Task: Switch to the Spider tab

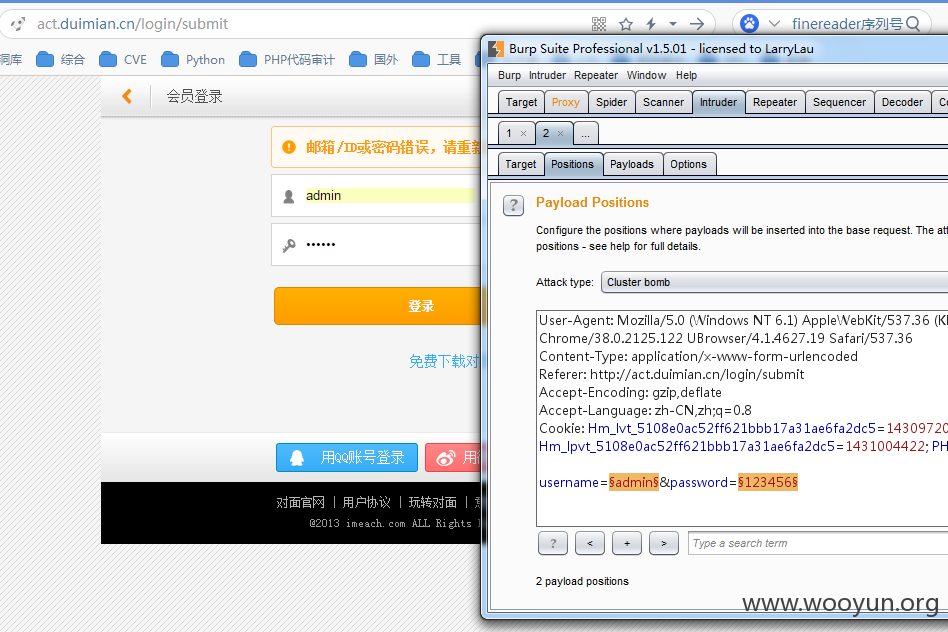Action: pos(611,102)
